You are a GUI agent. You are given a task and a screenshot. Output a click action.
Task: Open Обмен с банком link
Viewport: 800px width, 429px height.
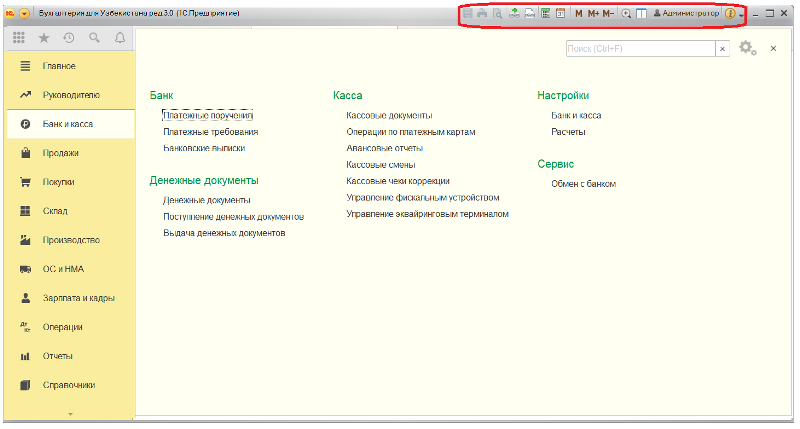(583, 184)
